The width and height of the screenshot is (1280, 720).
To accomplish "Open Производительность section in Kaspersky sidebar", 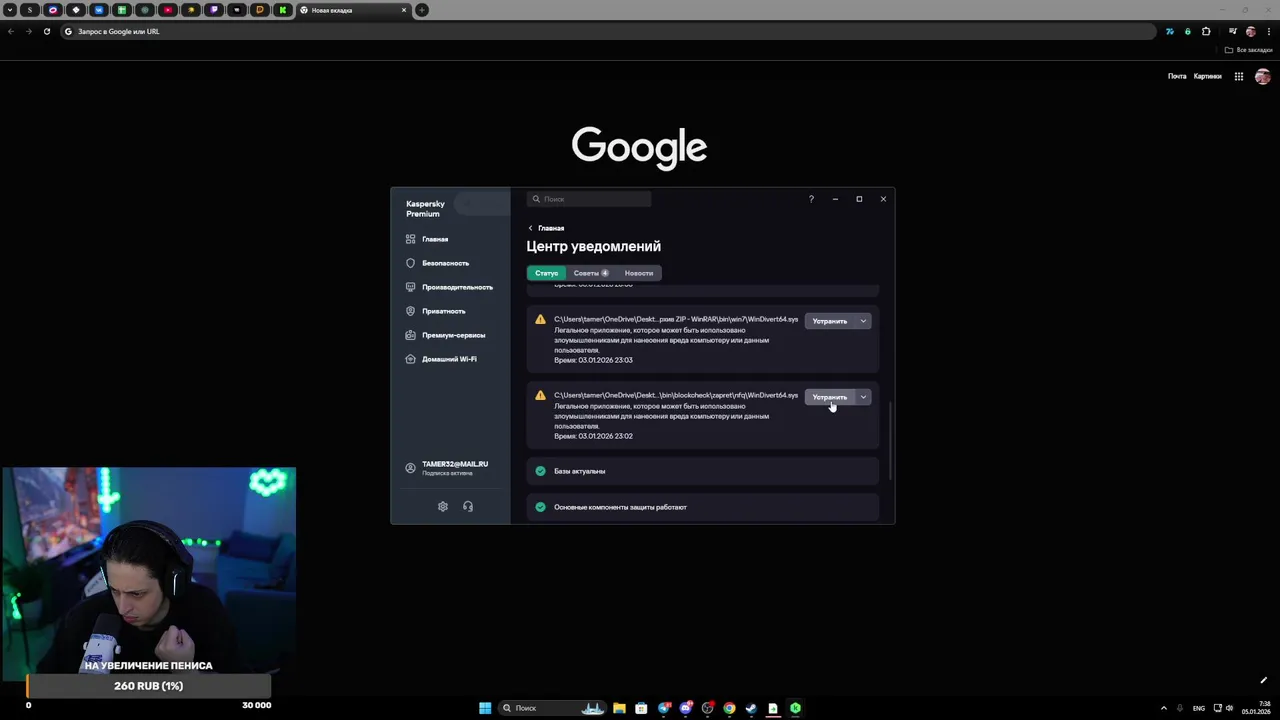I will [449, 287].
